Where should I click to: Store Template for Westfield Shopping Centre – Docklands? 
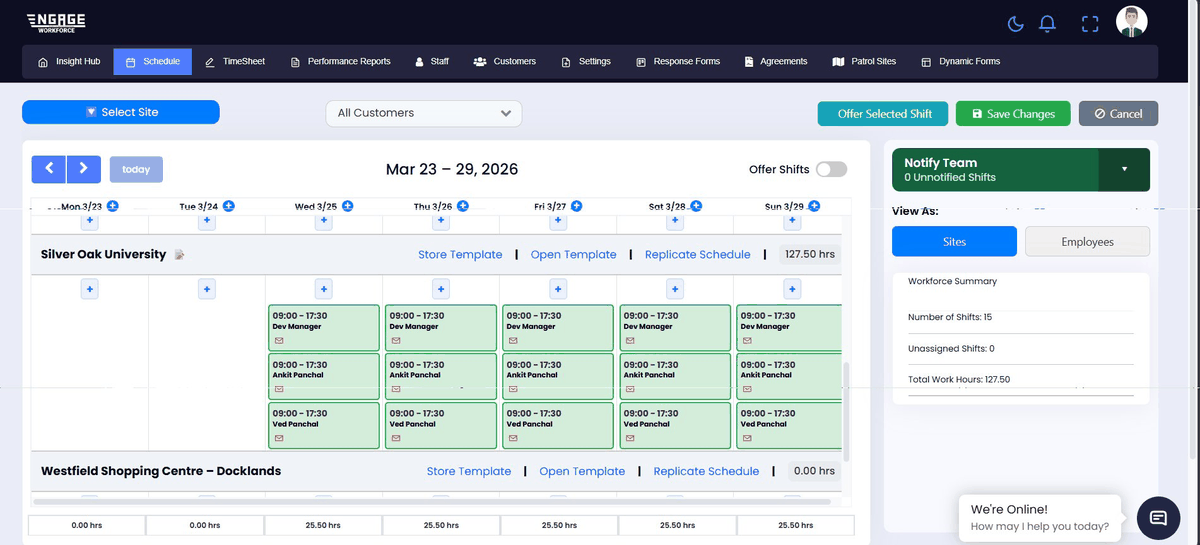(x=469, y=471)
